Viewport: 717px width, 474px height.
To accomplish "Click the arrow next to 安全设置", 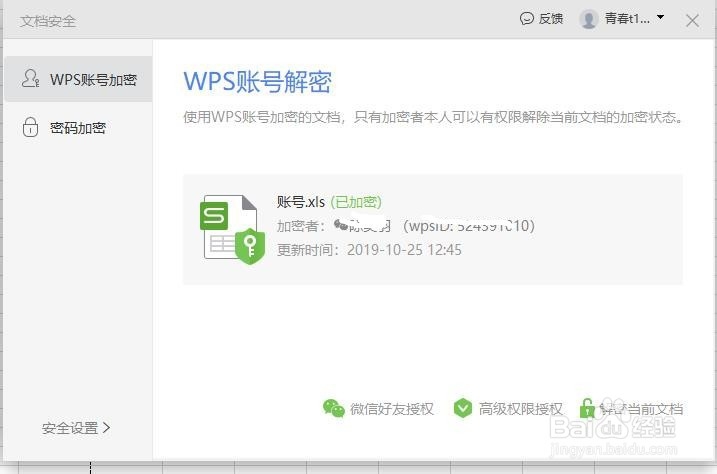I will [106, 427].
